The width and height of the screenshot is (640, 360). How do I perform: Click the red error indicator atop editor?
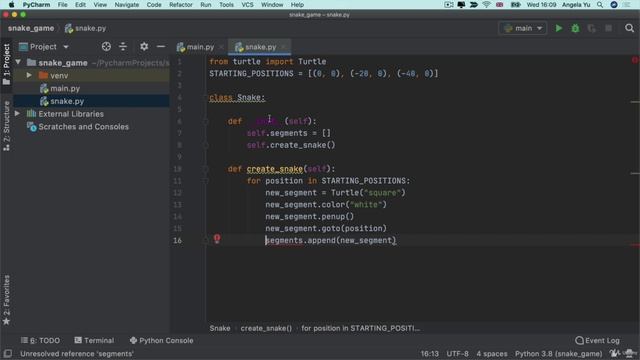click(x=635, y=60)
